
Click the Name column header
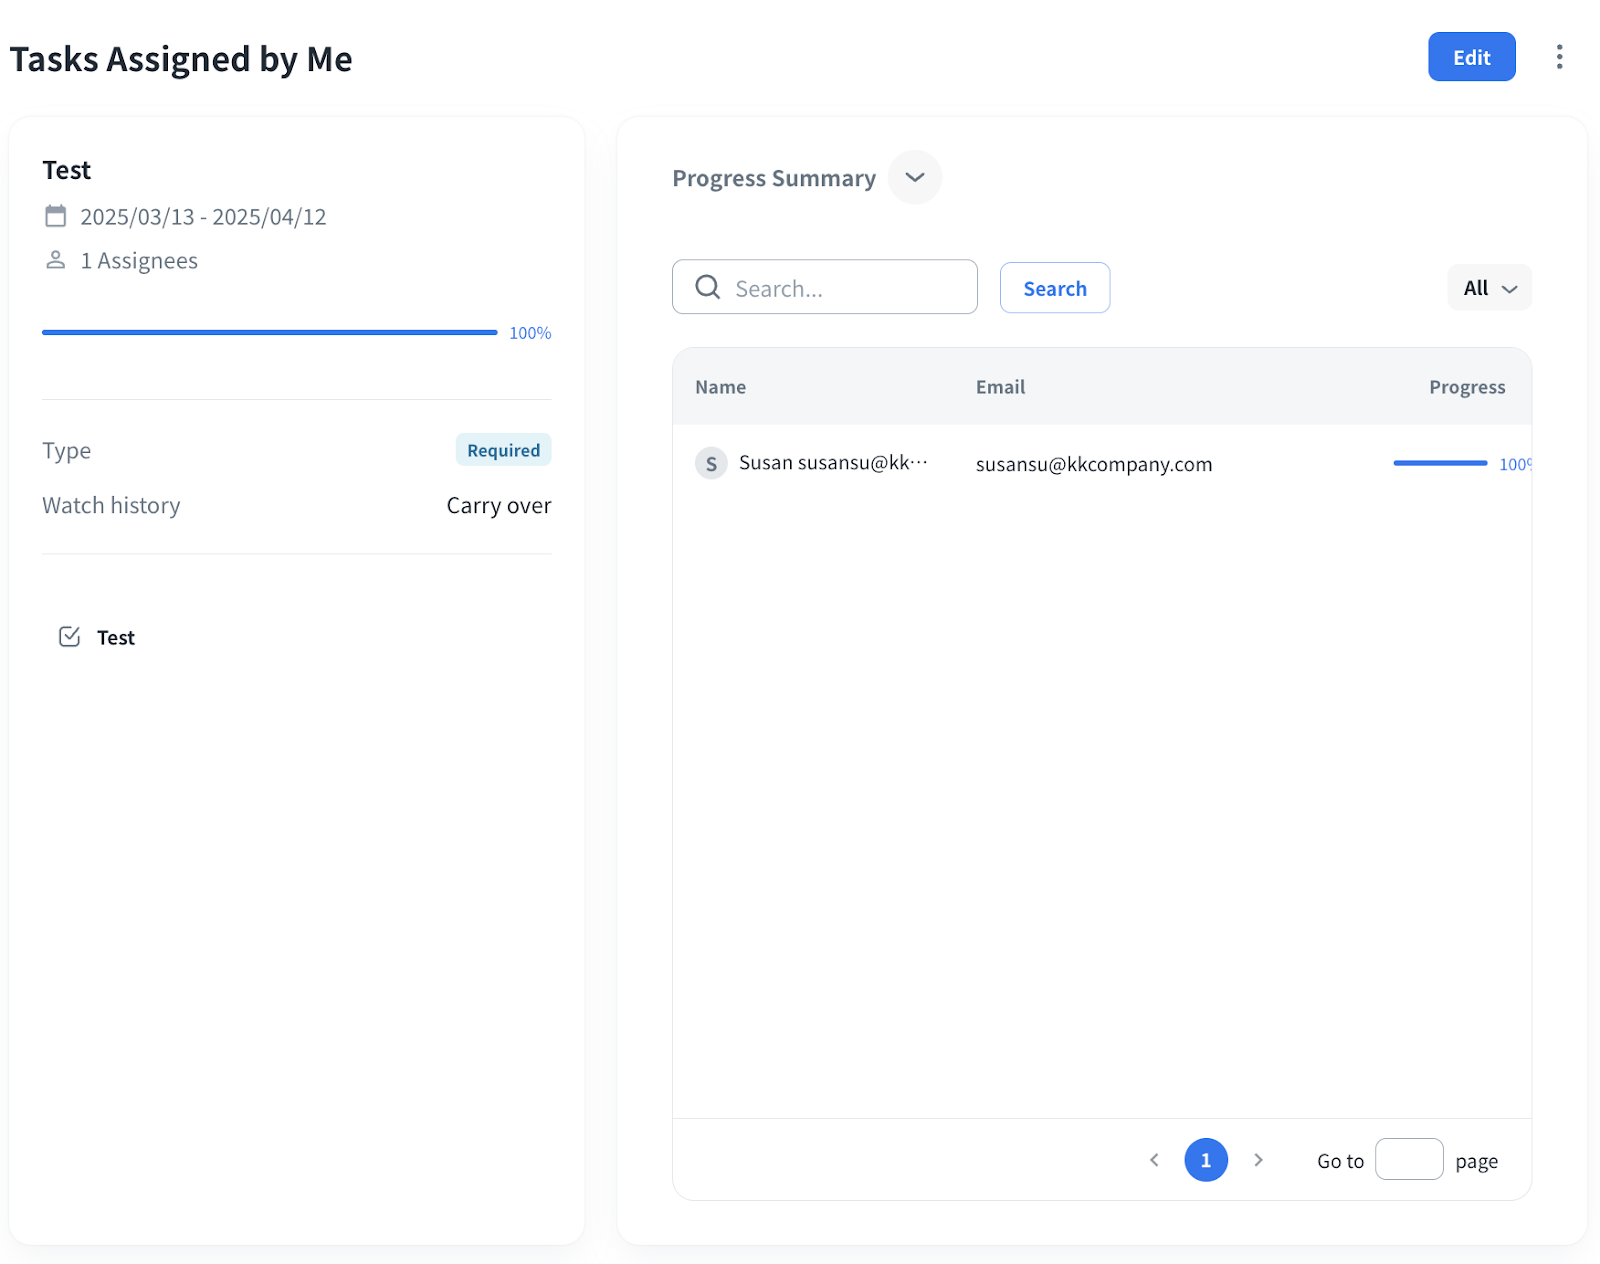click(x=720, y=387)
